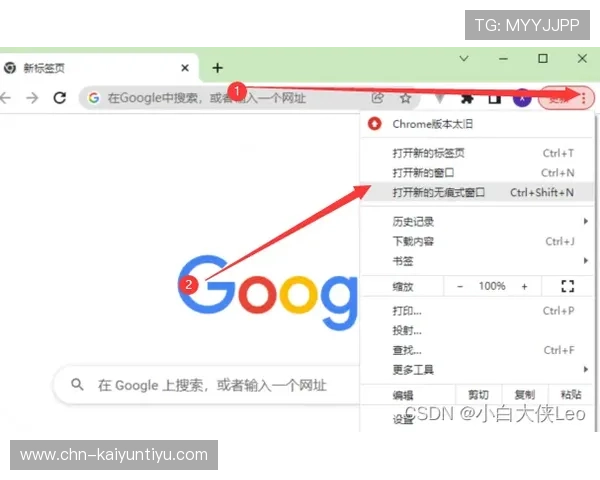600x480 pixels.
Task: Minimize the Chrome window
Action: 503,59
